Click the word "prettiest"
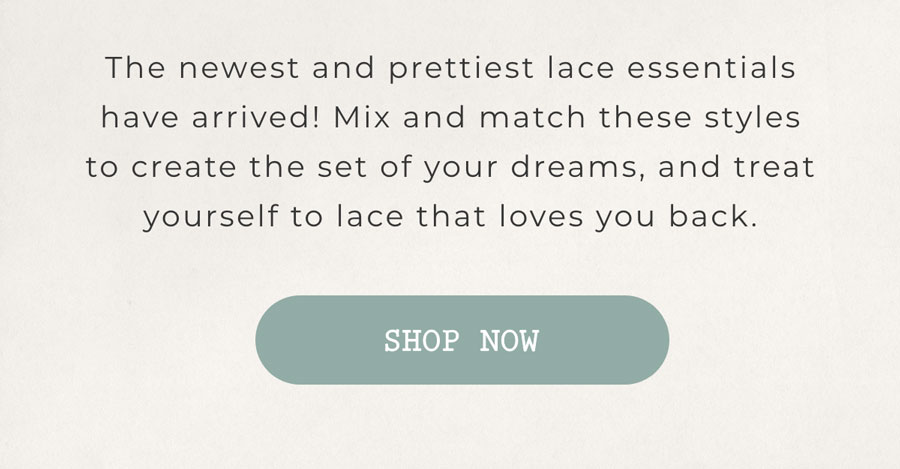 click(x=461, y=69)
